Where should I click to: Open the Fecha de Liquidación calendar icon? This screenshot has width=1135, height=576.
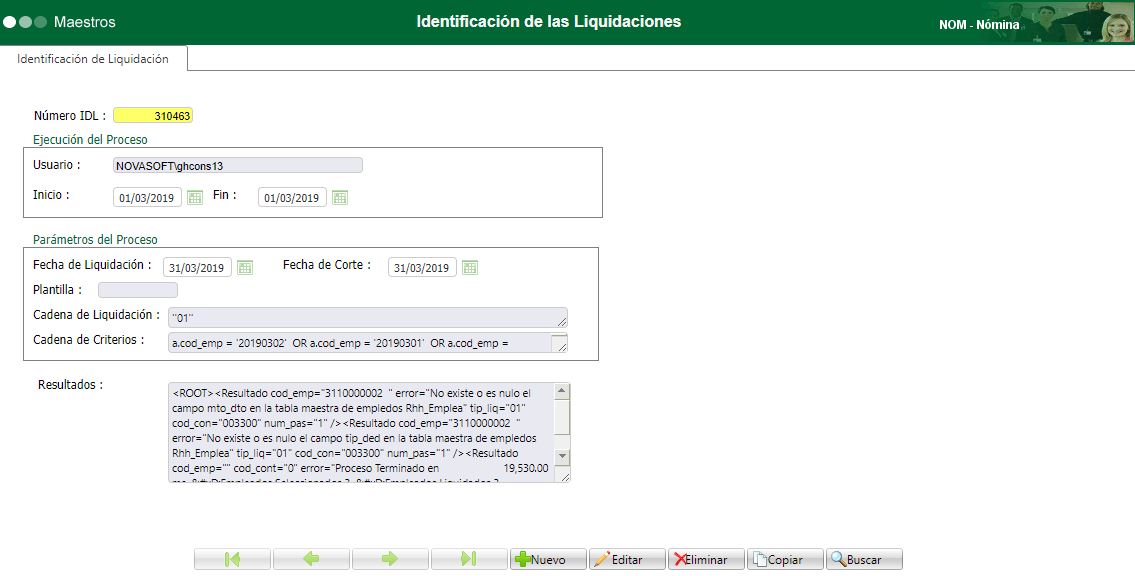[244, 267]
